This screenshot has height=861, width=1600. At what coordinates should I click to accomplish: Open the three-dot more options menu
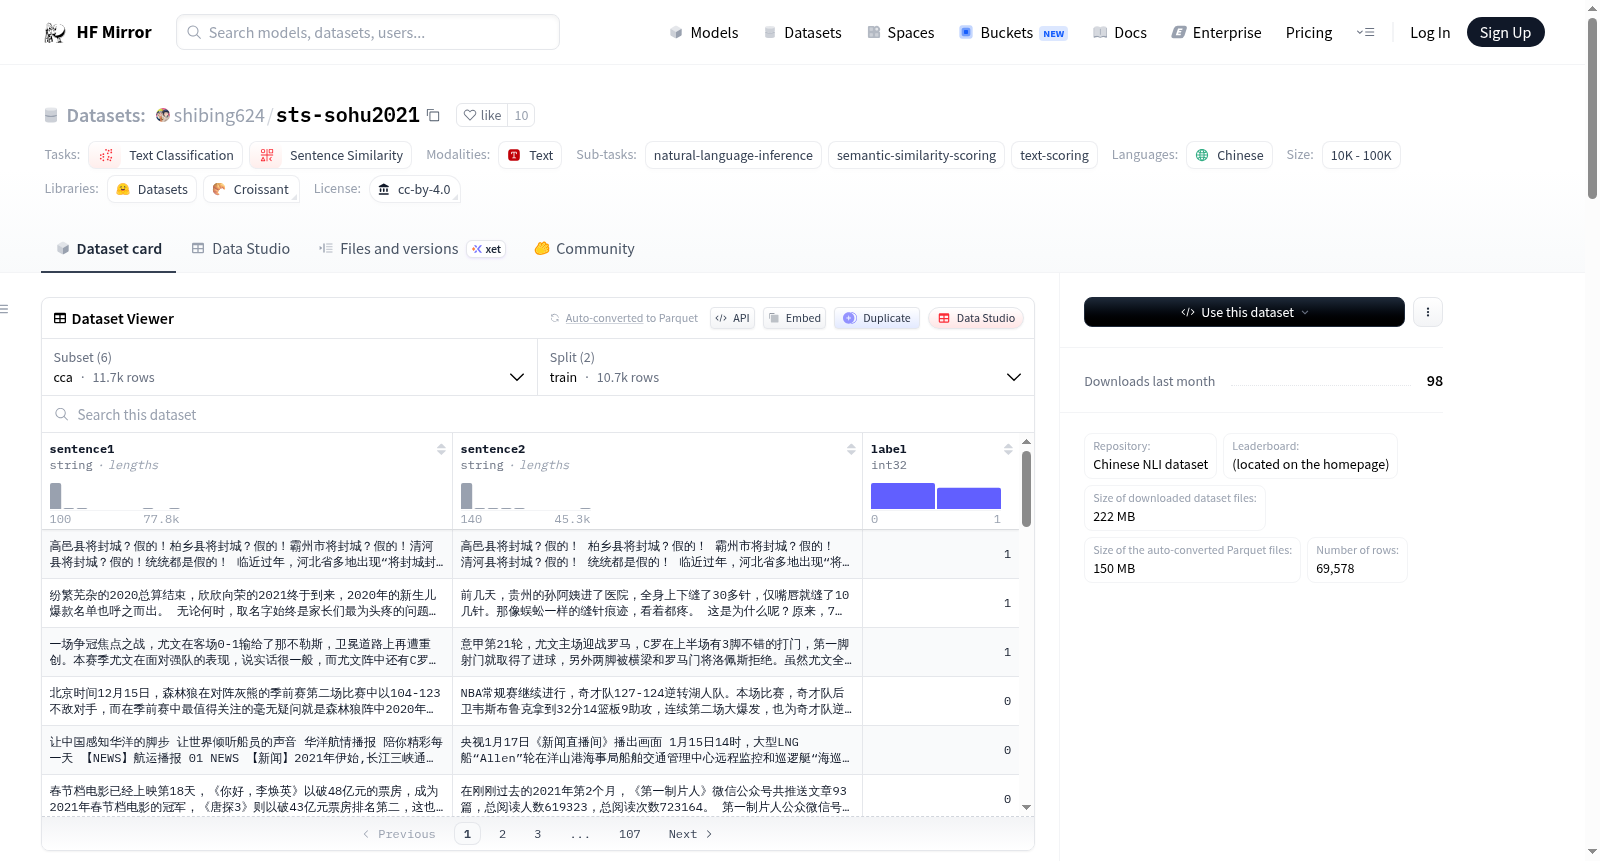click(x=1428, y=312)
